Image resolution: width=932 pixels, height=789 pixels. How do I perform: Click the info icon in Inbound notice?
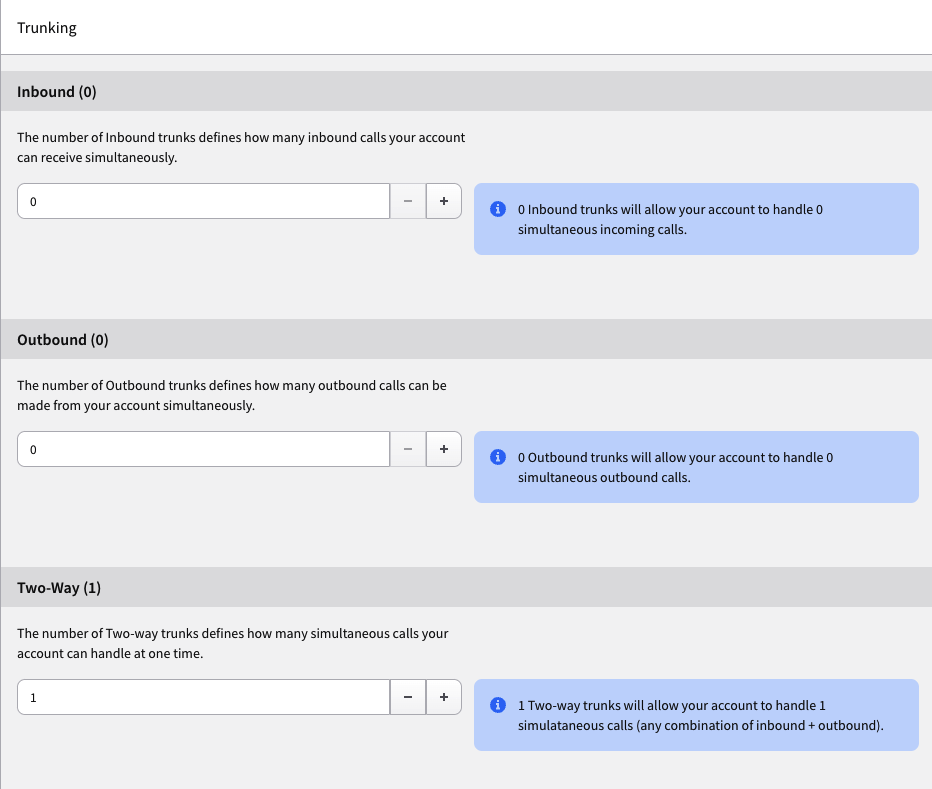tap(498, 209)
